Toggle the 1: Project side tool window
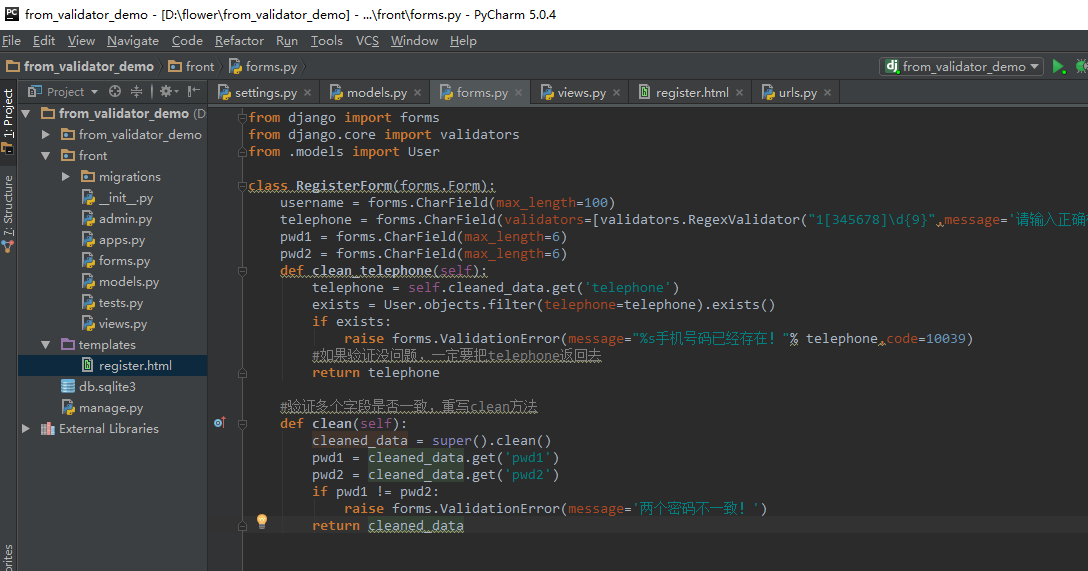The image size is (1088, 571). [x=8, y=120]
